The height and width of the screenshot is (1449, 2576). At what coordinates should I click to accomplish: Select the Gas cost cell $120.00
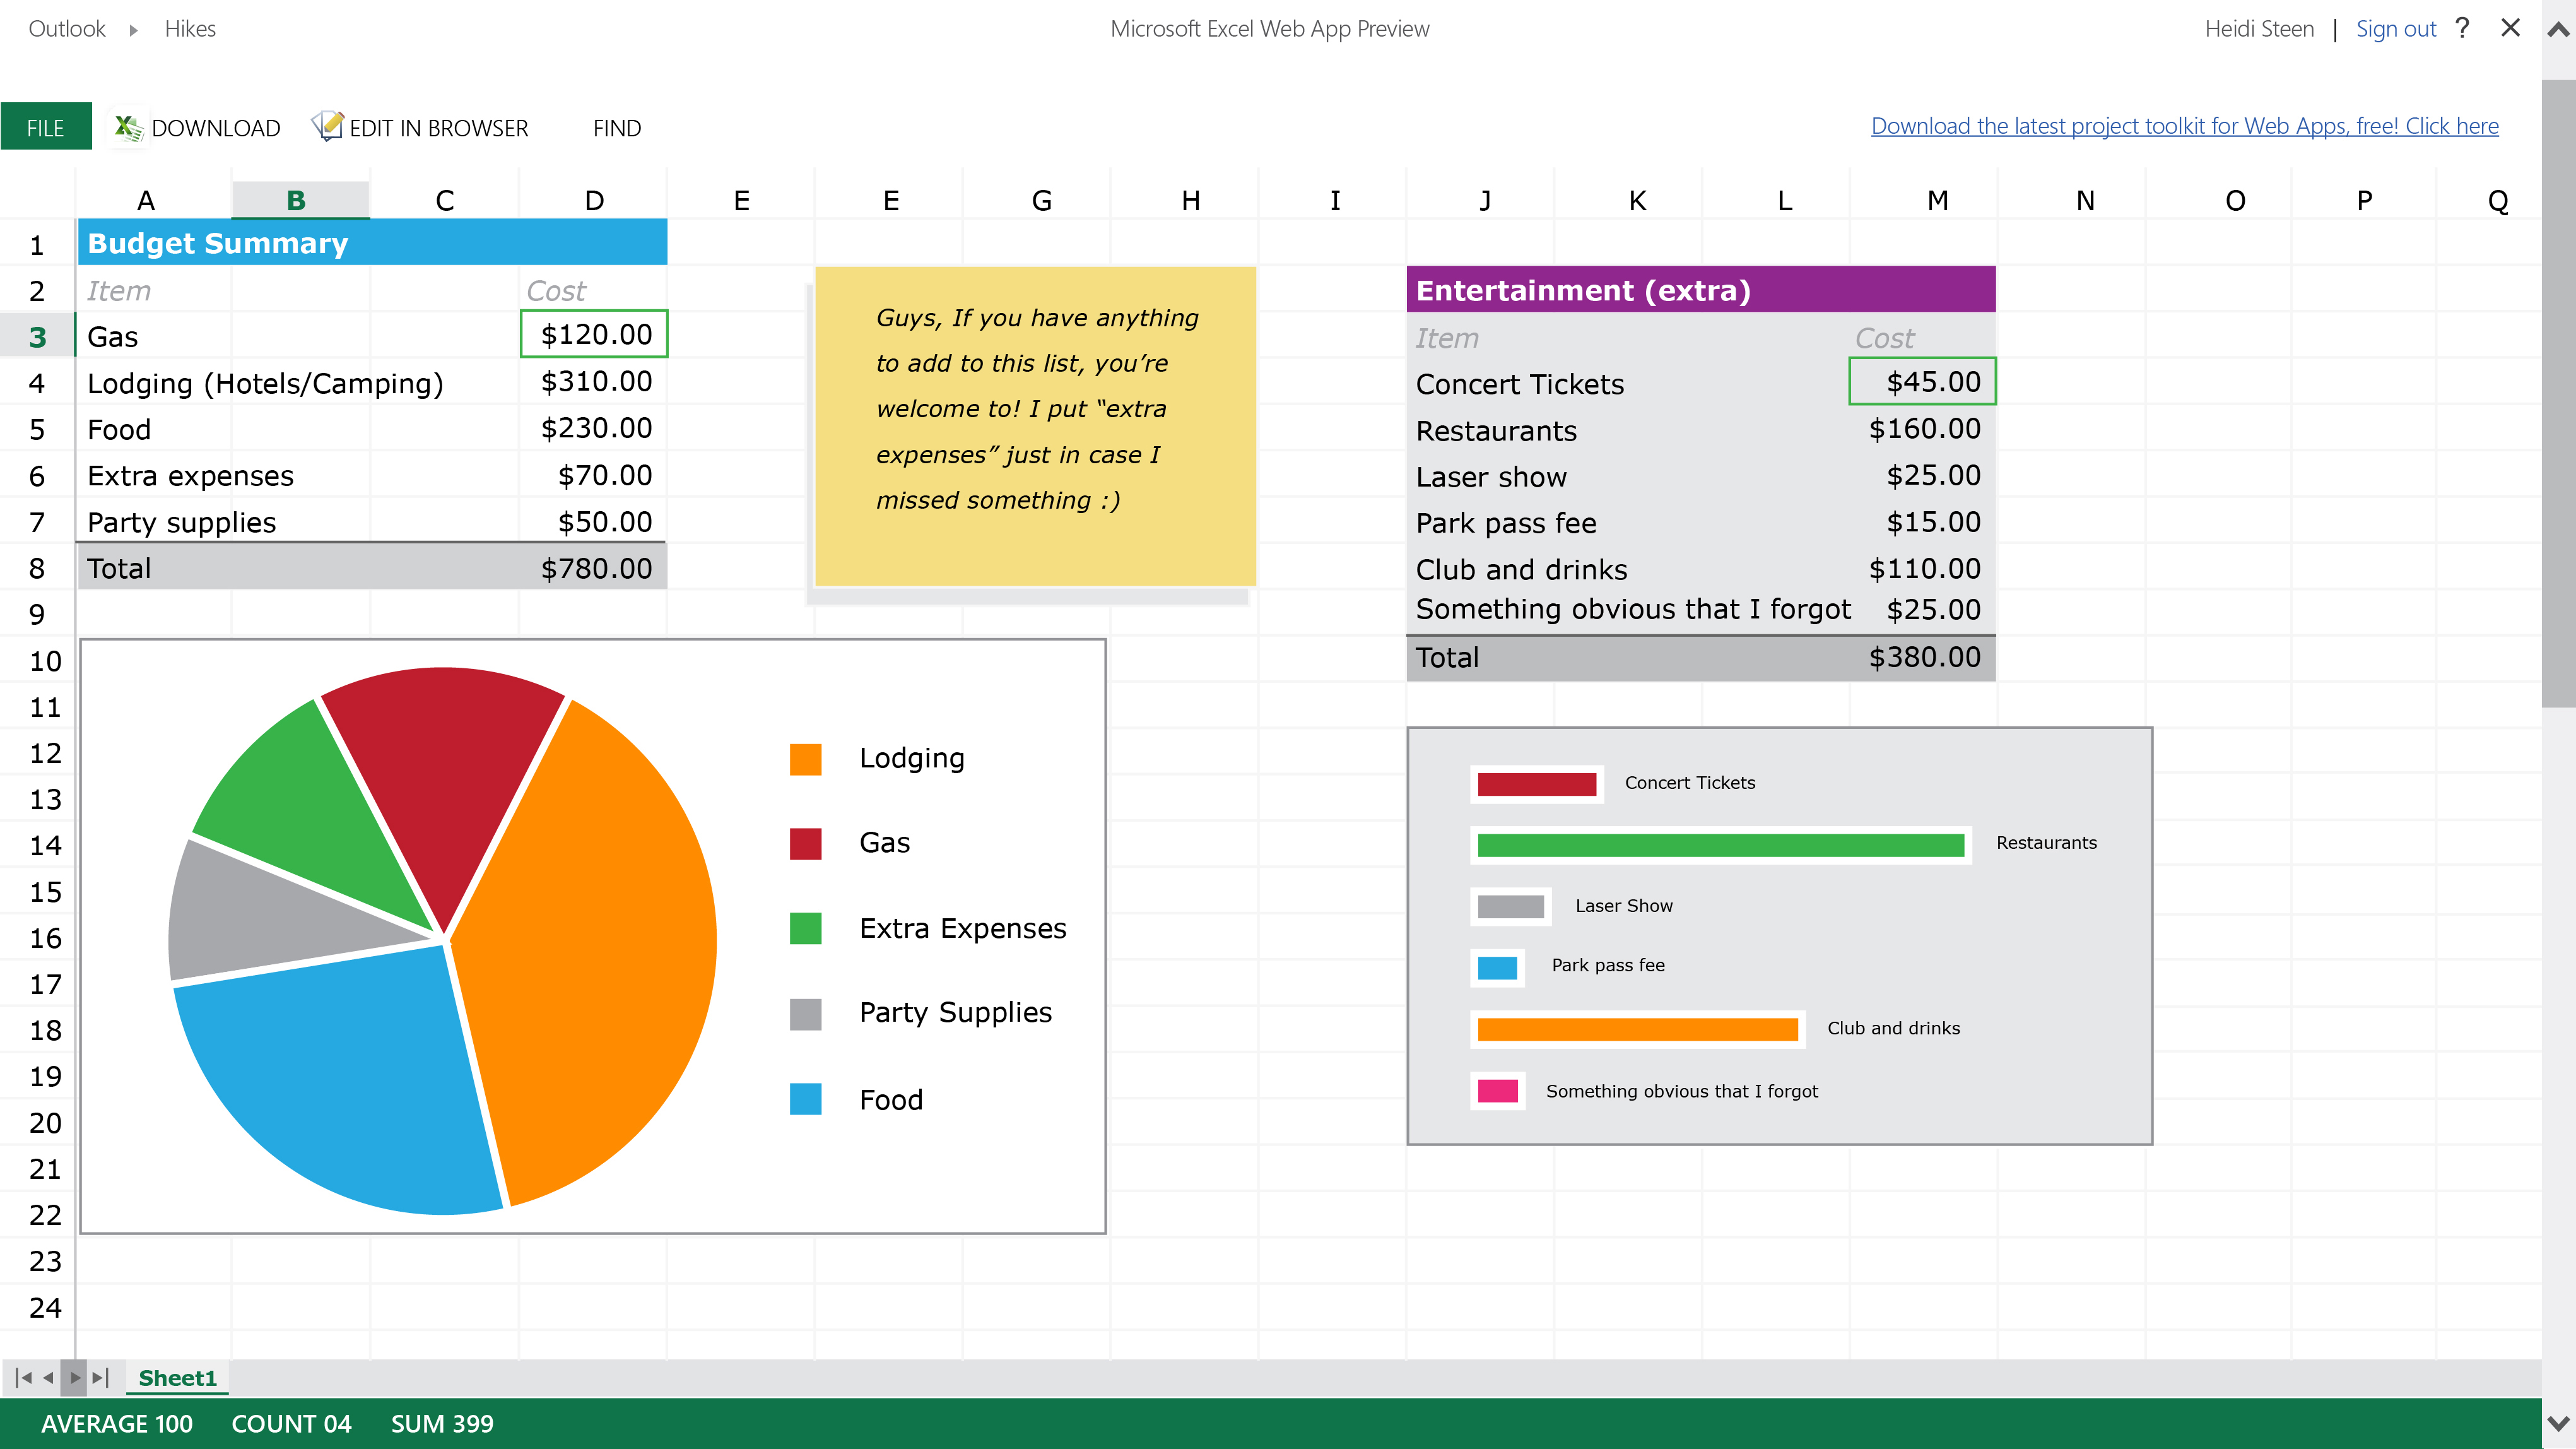[594, 335]
